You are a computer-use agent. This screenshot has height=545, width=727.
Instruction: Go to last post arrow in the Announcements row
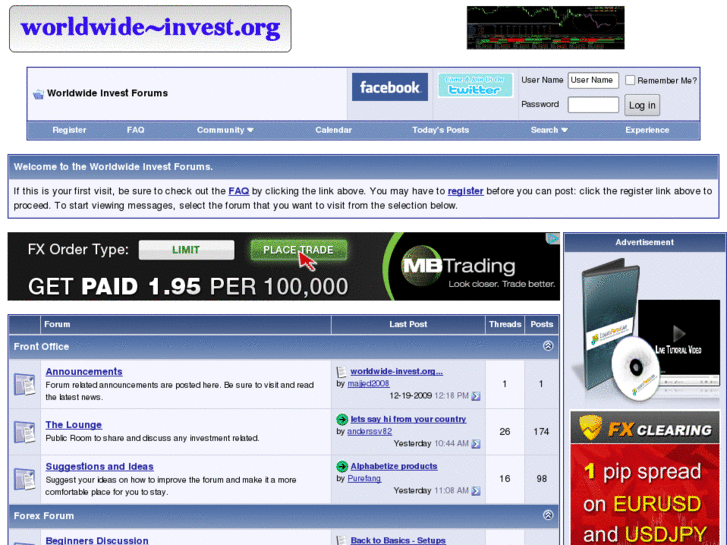tap(476, 396)
